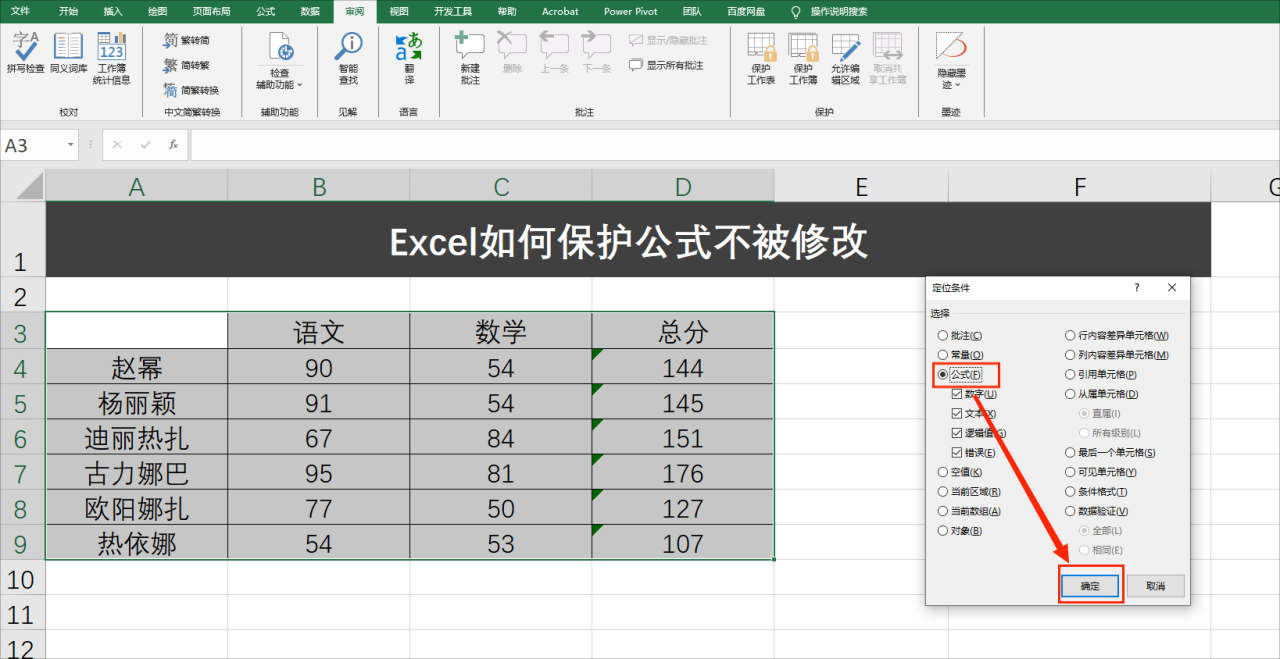Click the cell with 迪丽热扎
This screenshot has width=1280, height=659.
(x=137, y=438)
